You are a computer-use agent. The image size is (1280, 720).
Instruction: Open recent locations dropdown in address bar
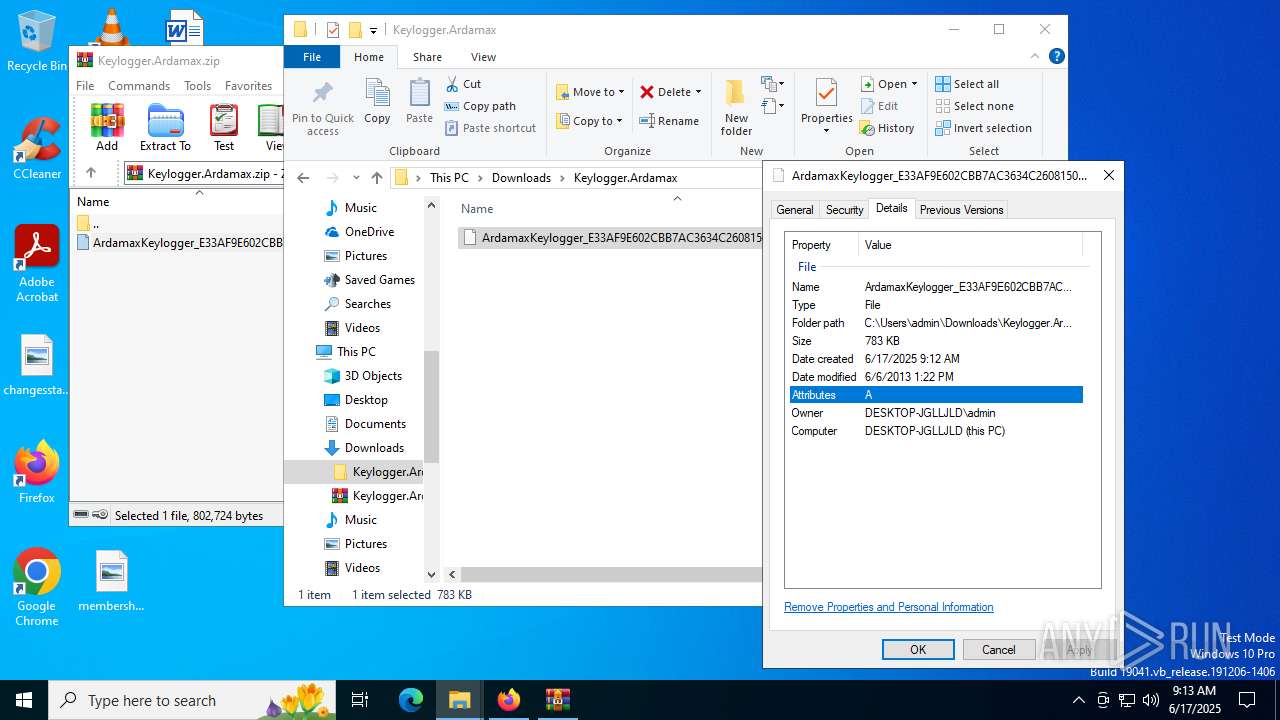pos(356,178)
